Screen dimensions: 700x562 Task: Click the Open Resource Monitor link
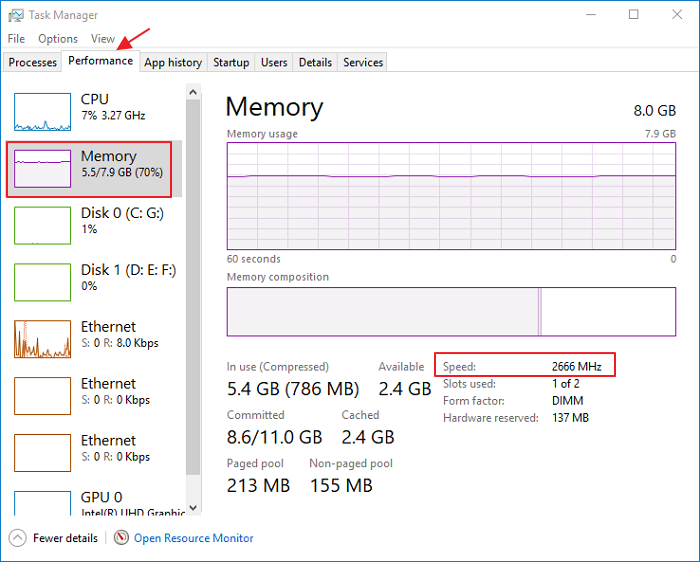pyautogui.click(x=194, y=538)
